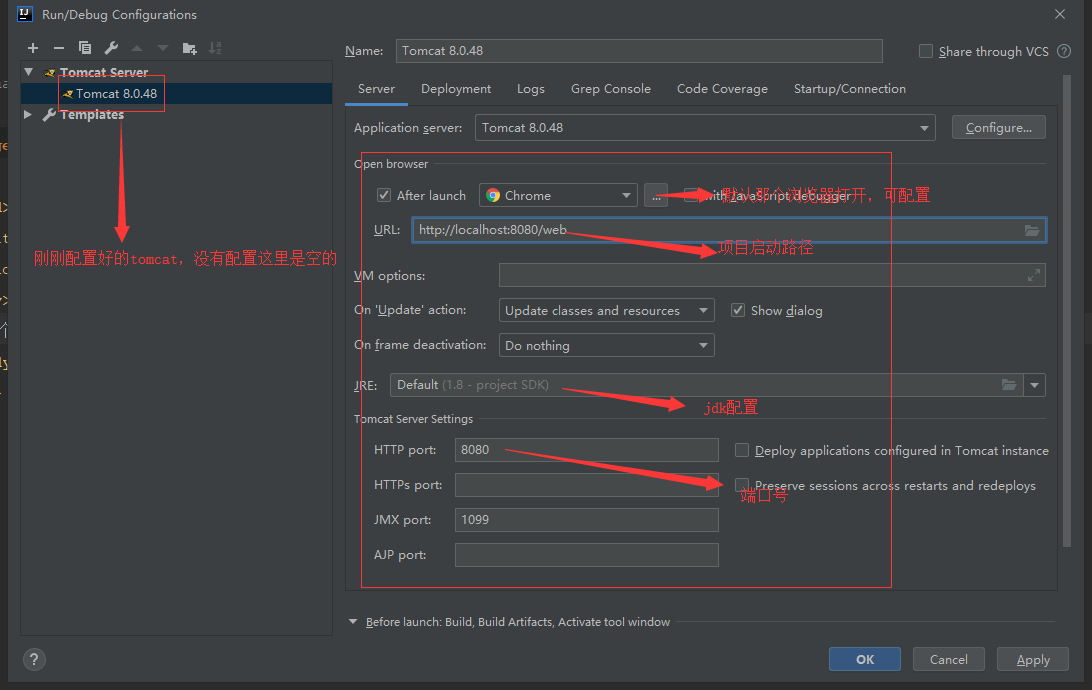
Task: Click the Configure... button
Action: [999, 128]
